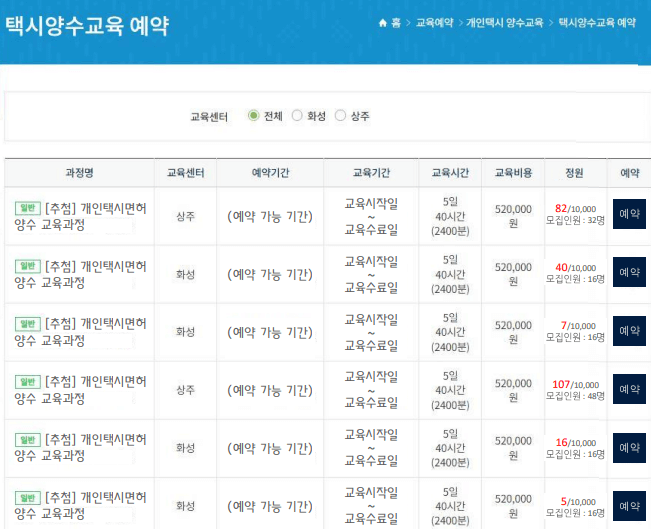Click 일반 badge in 82/10,000 row
The image size is (651, 529).
[28, 208]
